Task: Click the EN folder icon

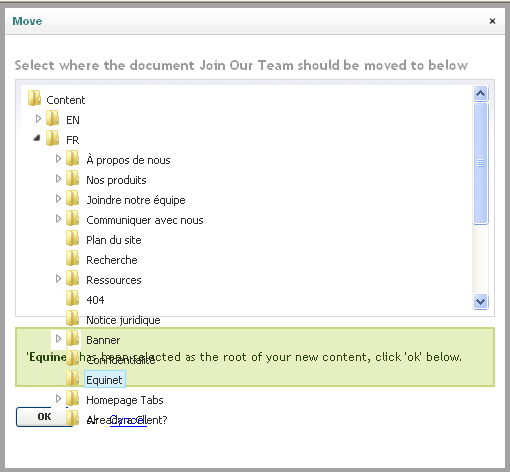Action: 53,118
